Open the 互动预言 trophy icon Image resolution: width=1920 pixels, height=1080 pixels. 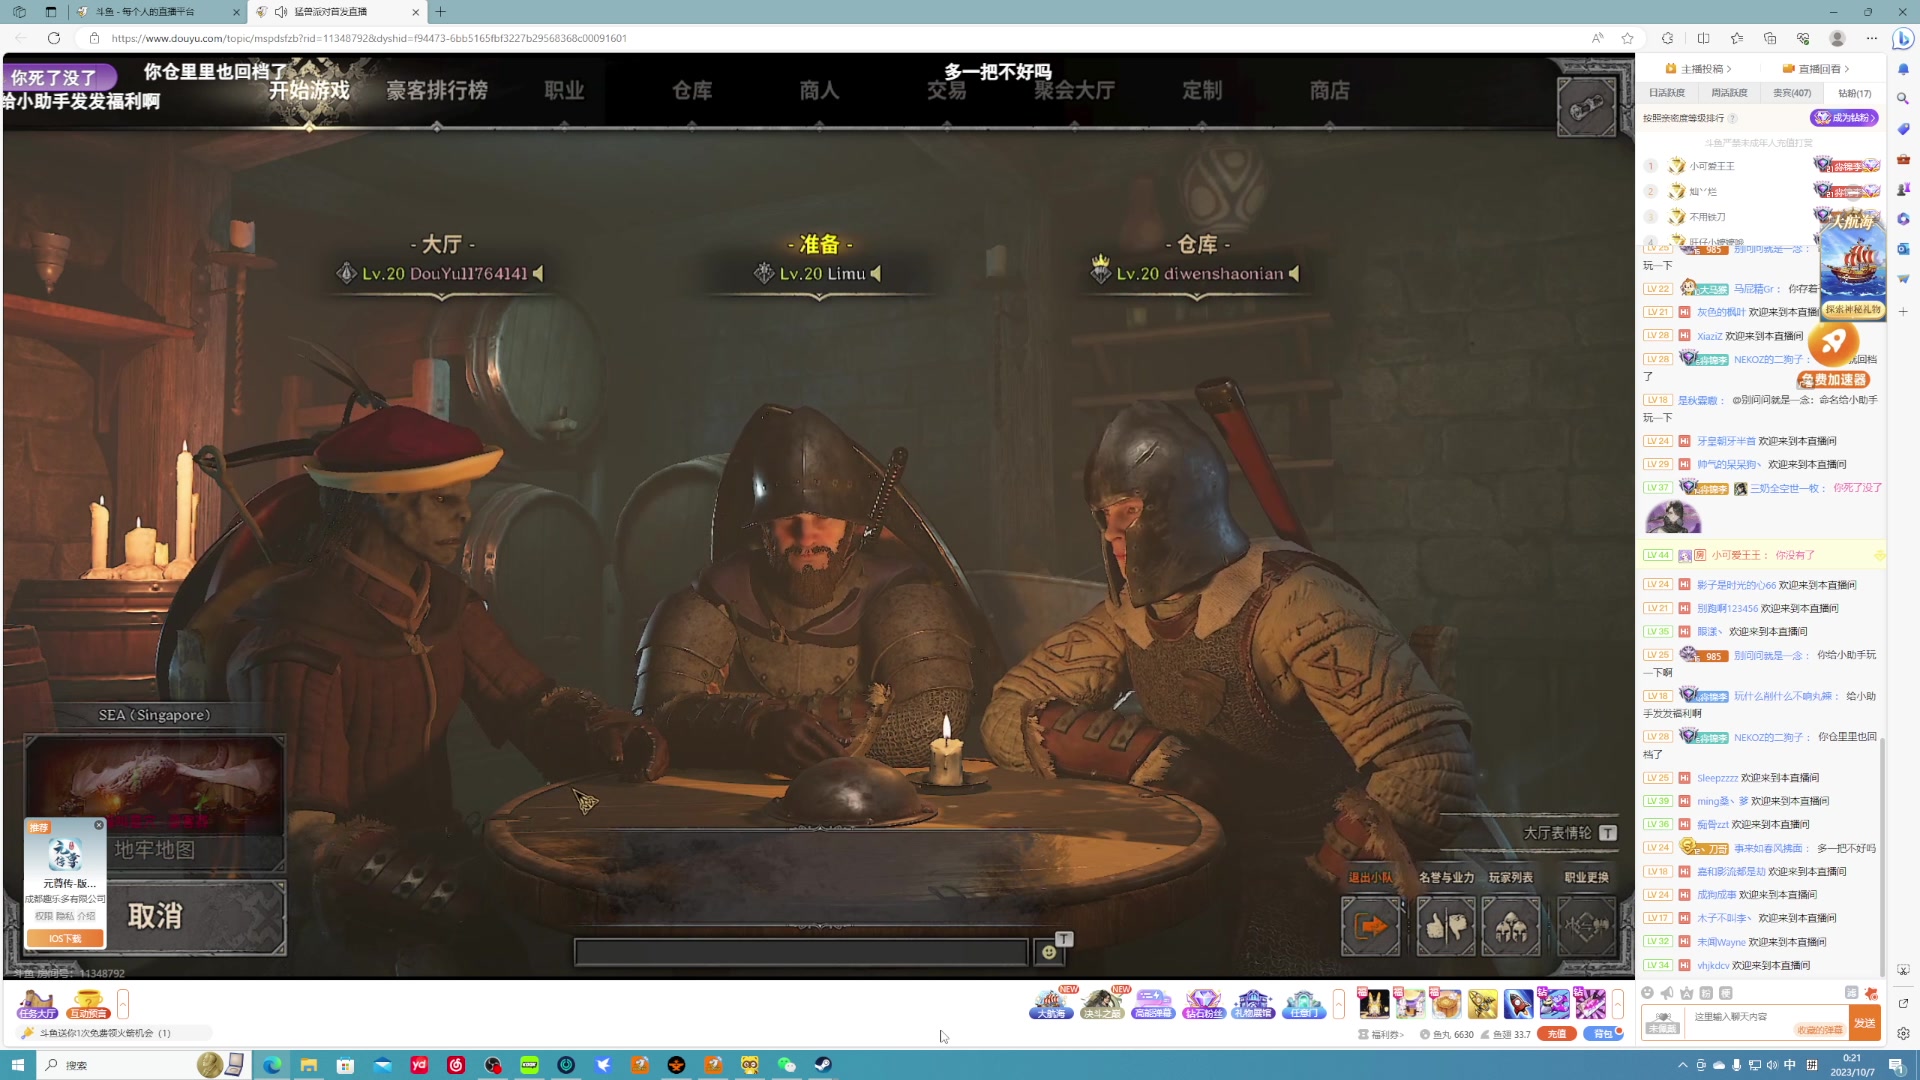[88, 1003]
